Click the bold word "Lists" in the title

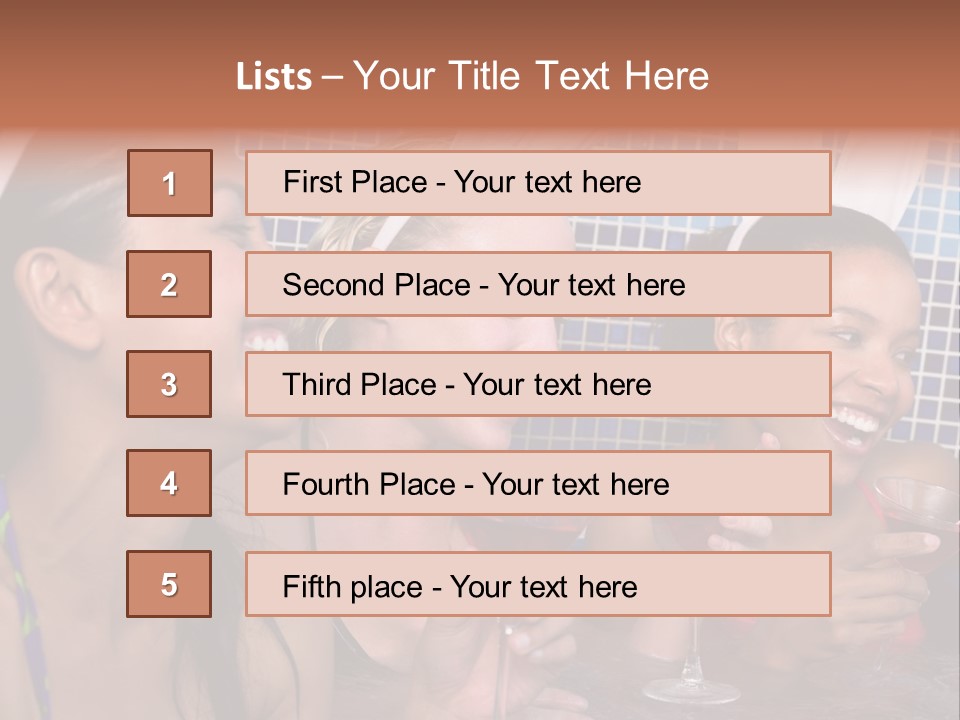(273, 77)
